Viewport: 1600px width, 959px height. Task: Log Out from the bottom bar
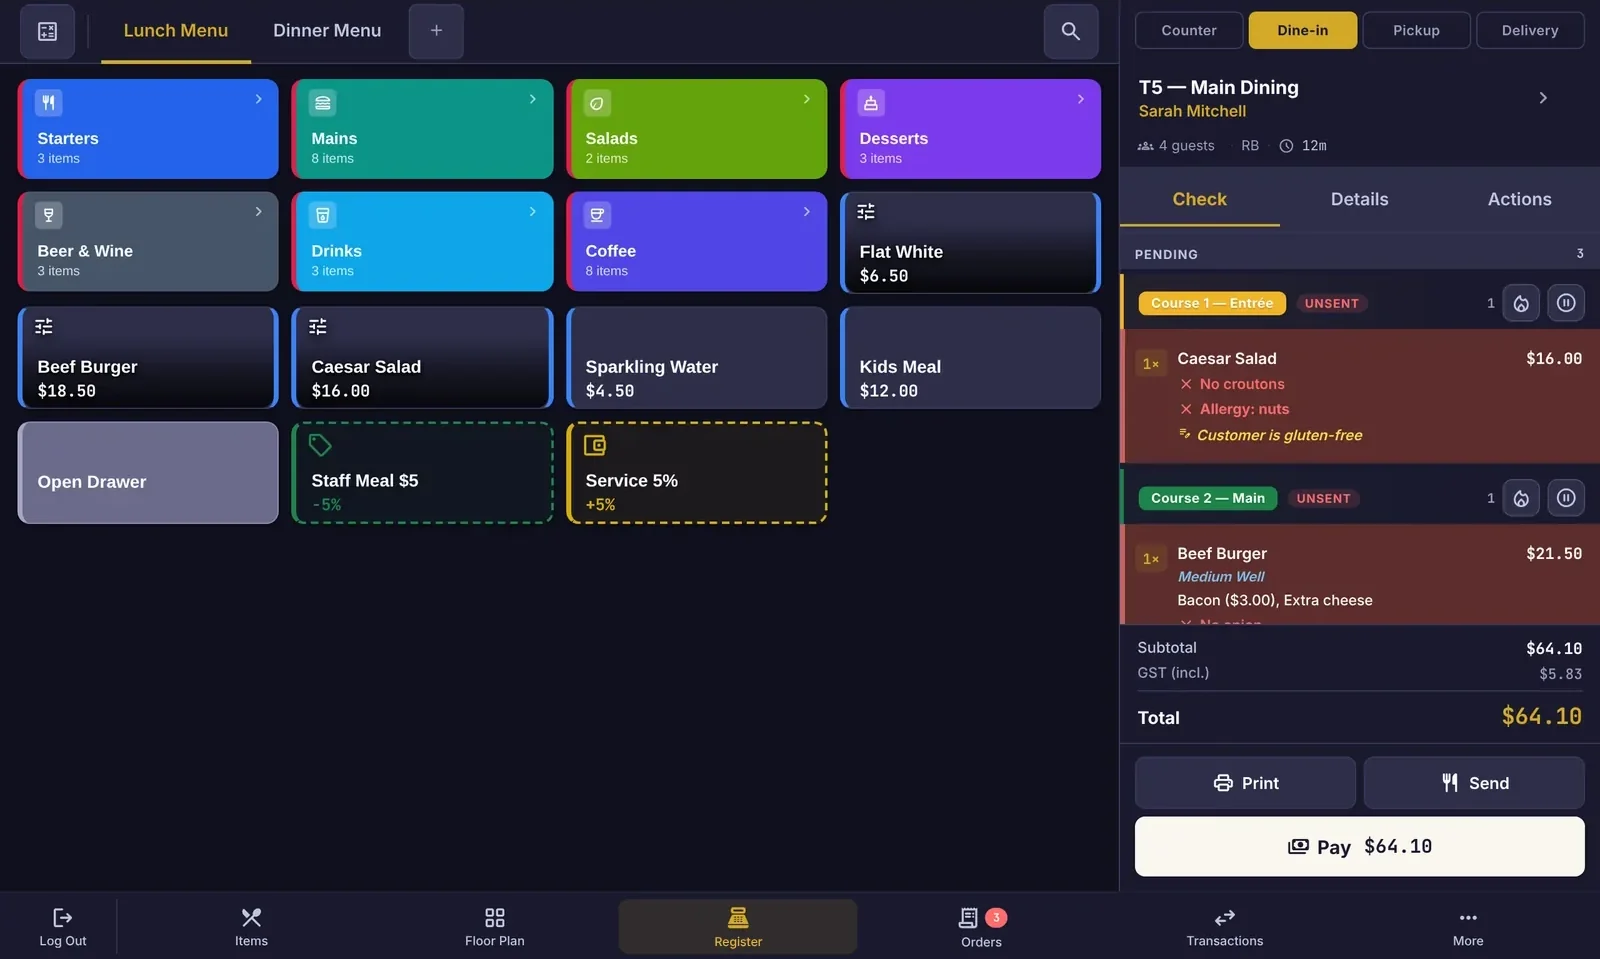(63, 926)
